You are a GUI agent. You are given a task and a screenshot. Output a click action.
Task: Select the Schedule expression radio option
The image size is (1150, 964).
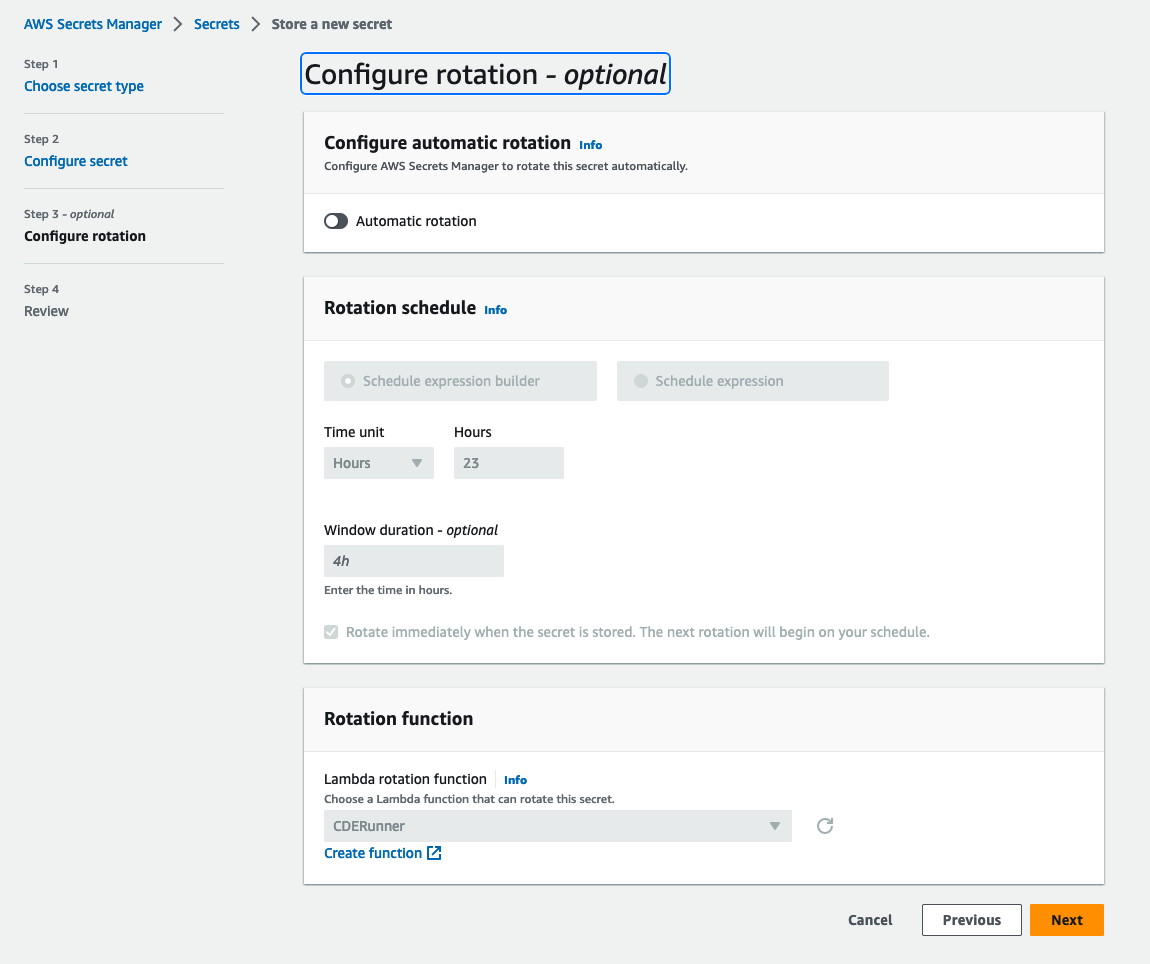[x=641, y=381]
